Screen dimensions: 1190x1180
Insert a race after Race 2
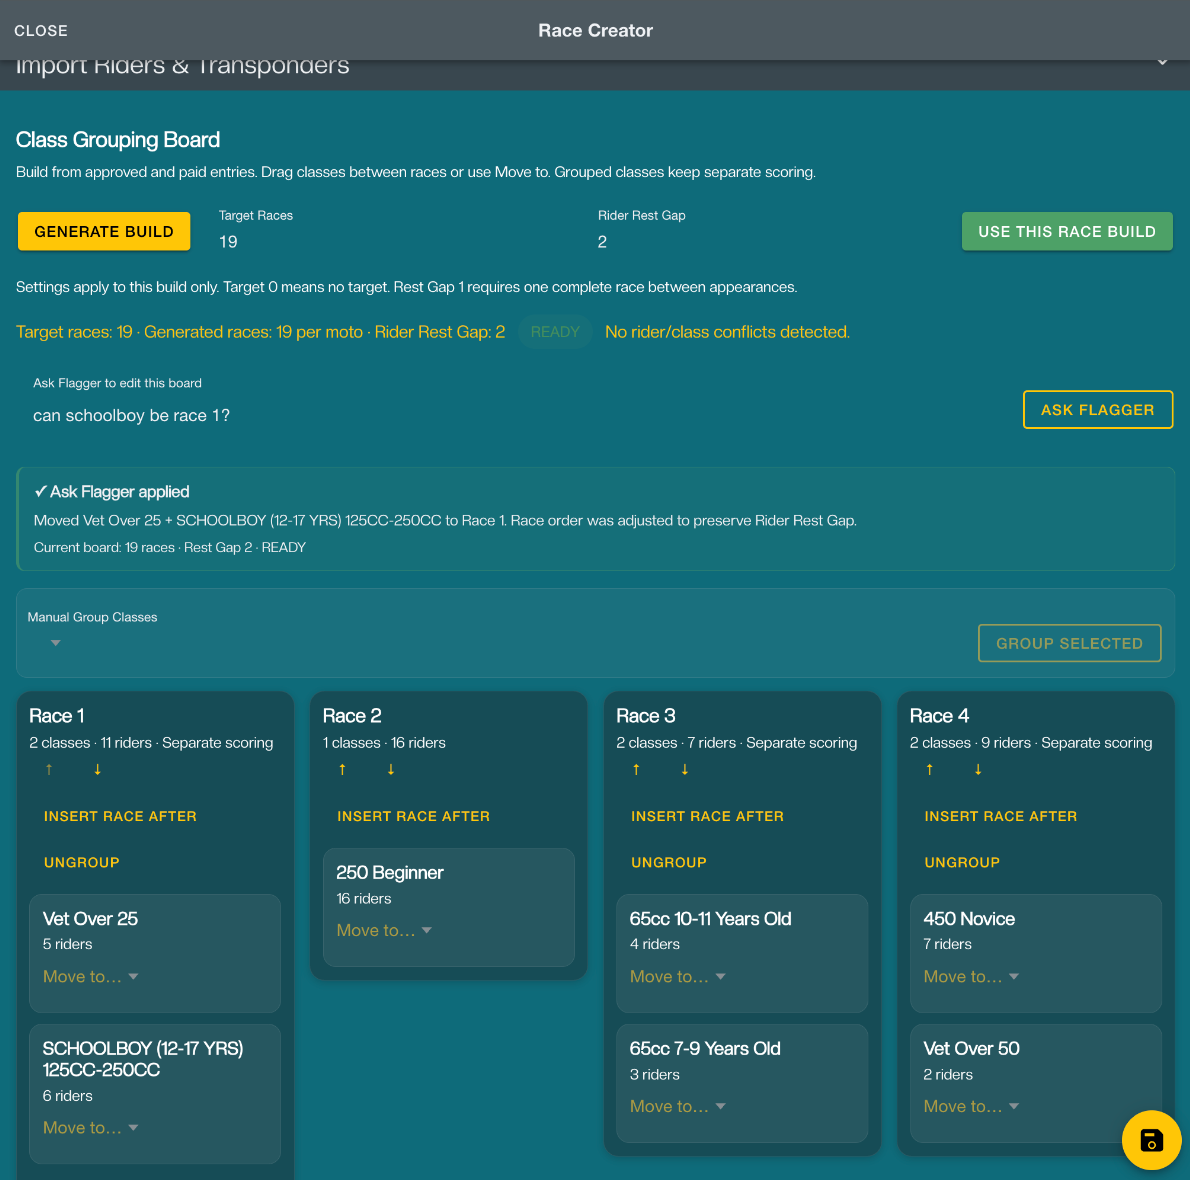click(414, 817)
